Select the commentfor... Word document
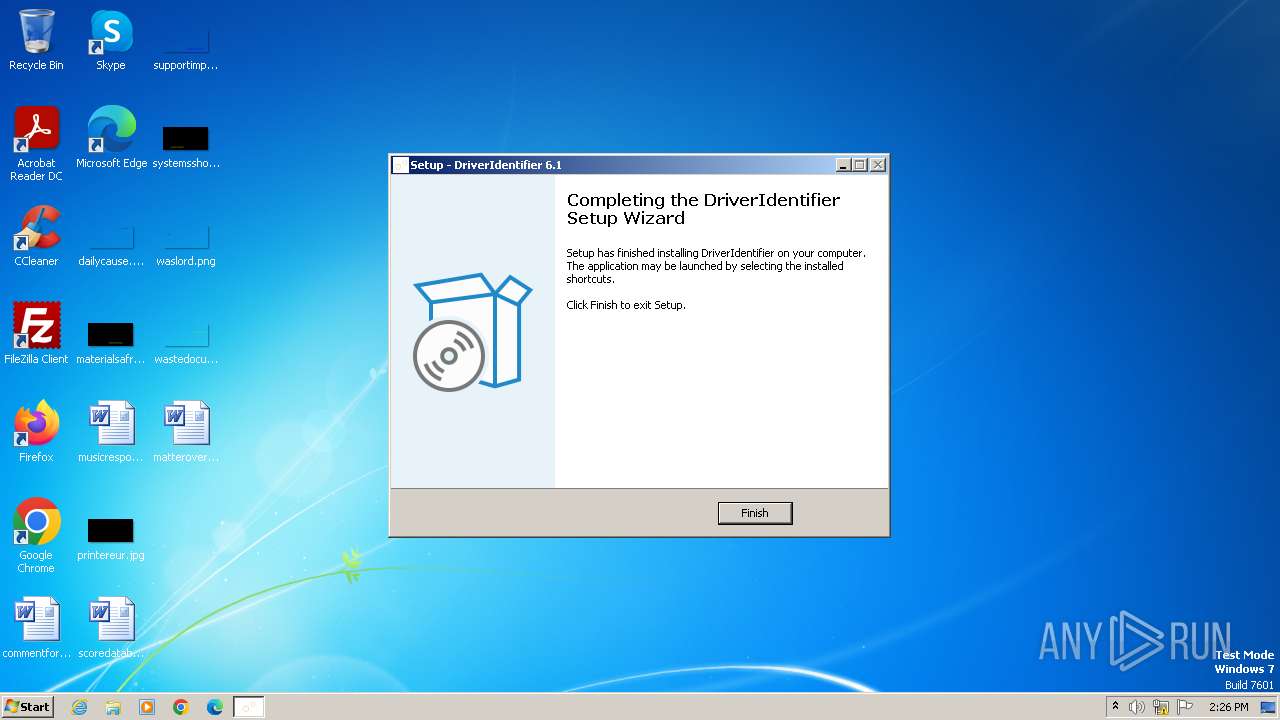The width and height of the screenshot is (1280, 720). coord(36,628)
